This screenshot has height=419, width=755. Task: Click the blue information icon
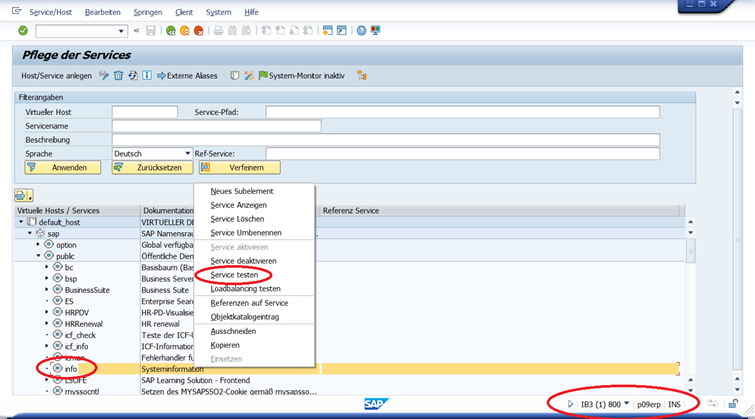[x=147, y=76]
